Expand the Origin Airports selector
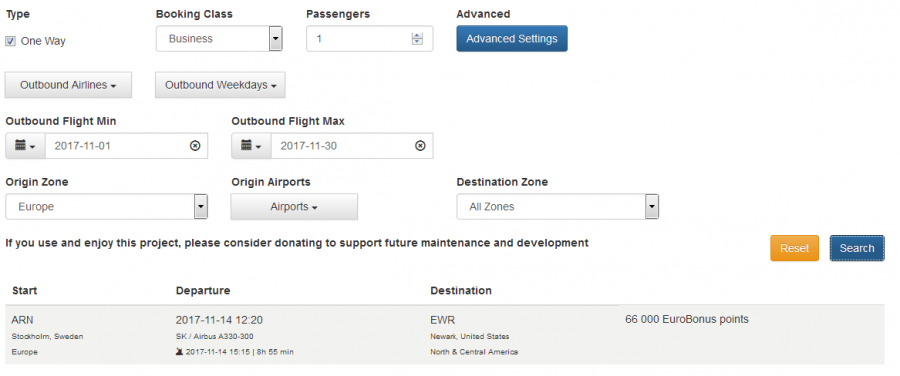The width and height of the screenshot is (900, 376). pos(294,207)
